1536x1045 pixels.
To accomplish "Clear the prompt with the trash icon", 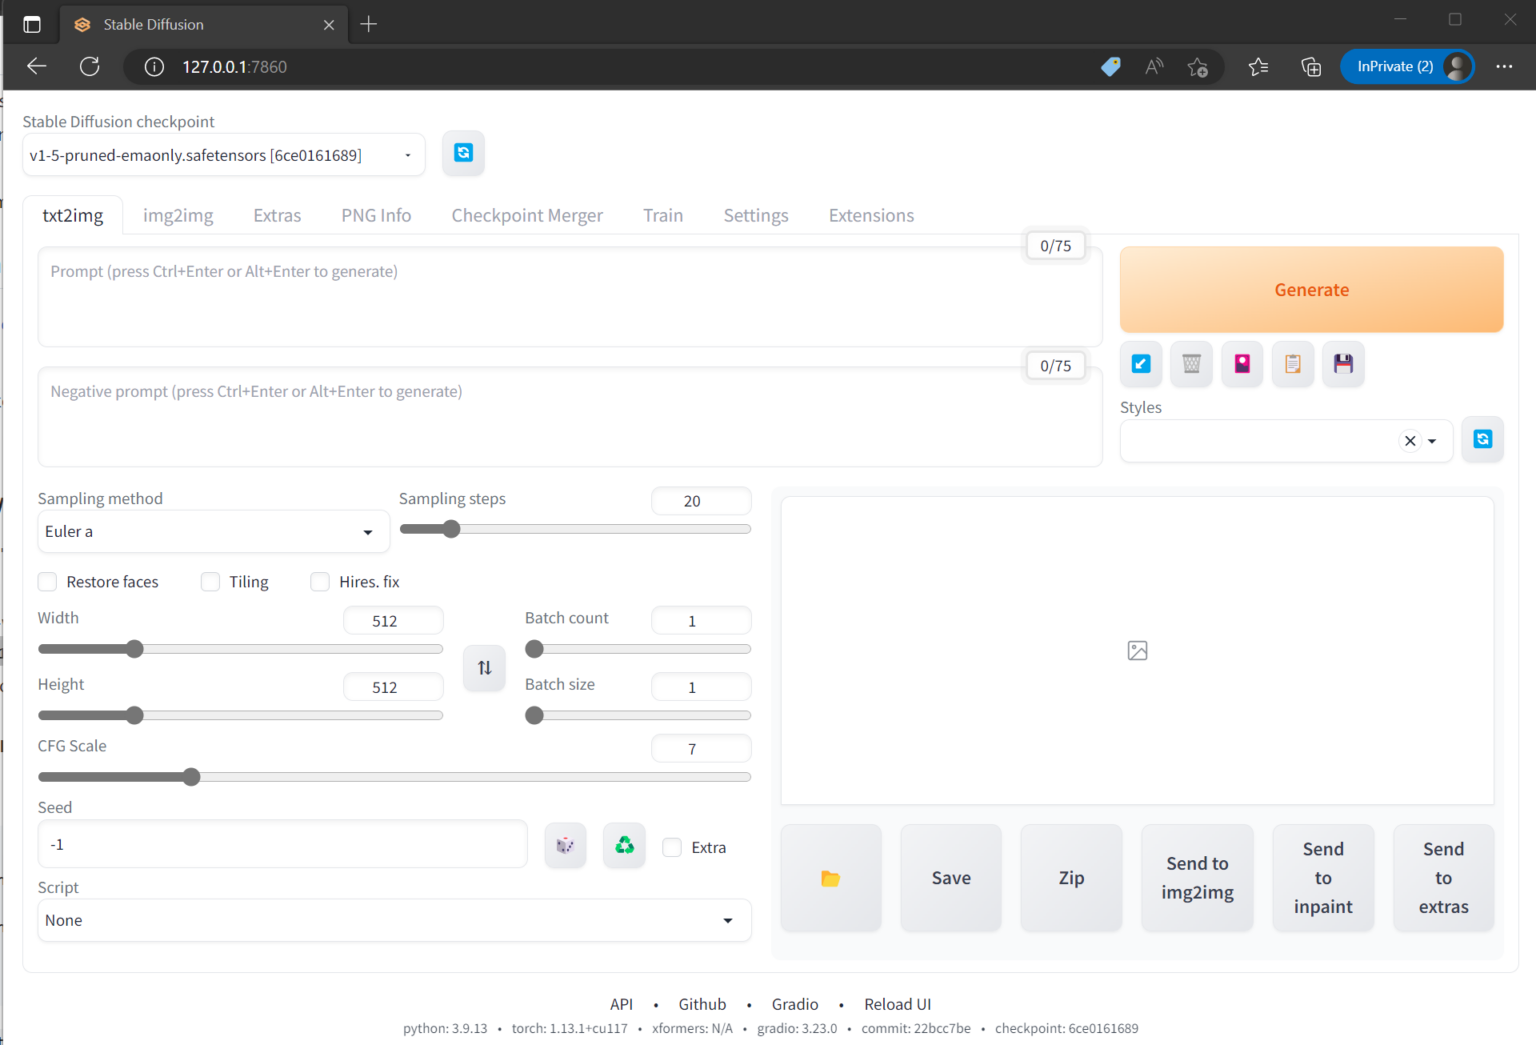I will click(x=1191, y=364).
